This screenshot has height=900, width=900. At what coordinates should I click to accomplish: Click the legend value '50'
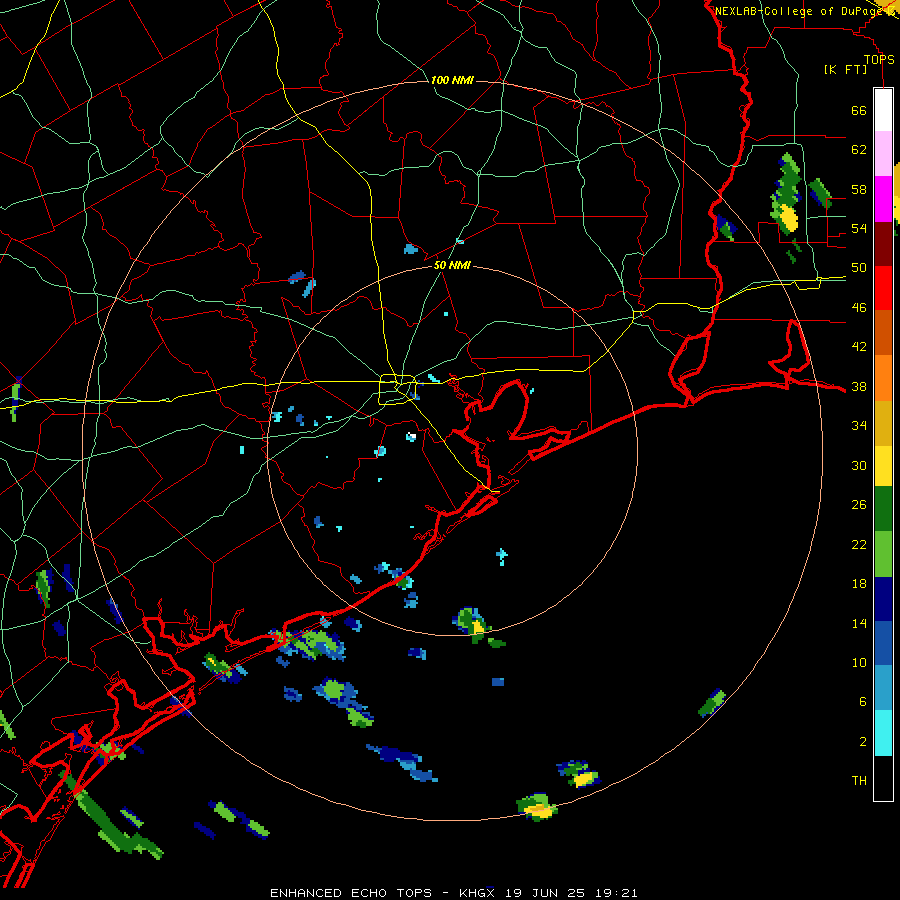point(859,268)
